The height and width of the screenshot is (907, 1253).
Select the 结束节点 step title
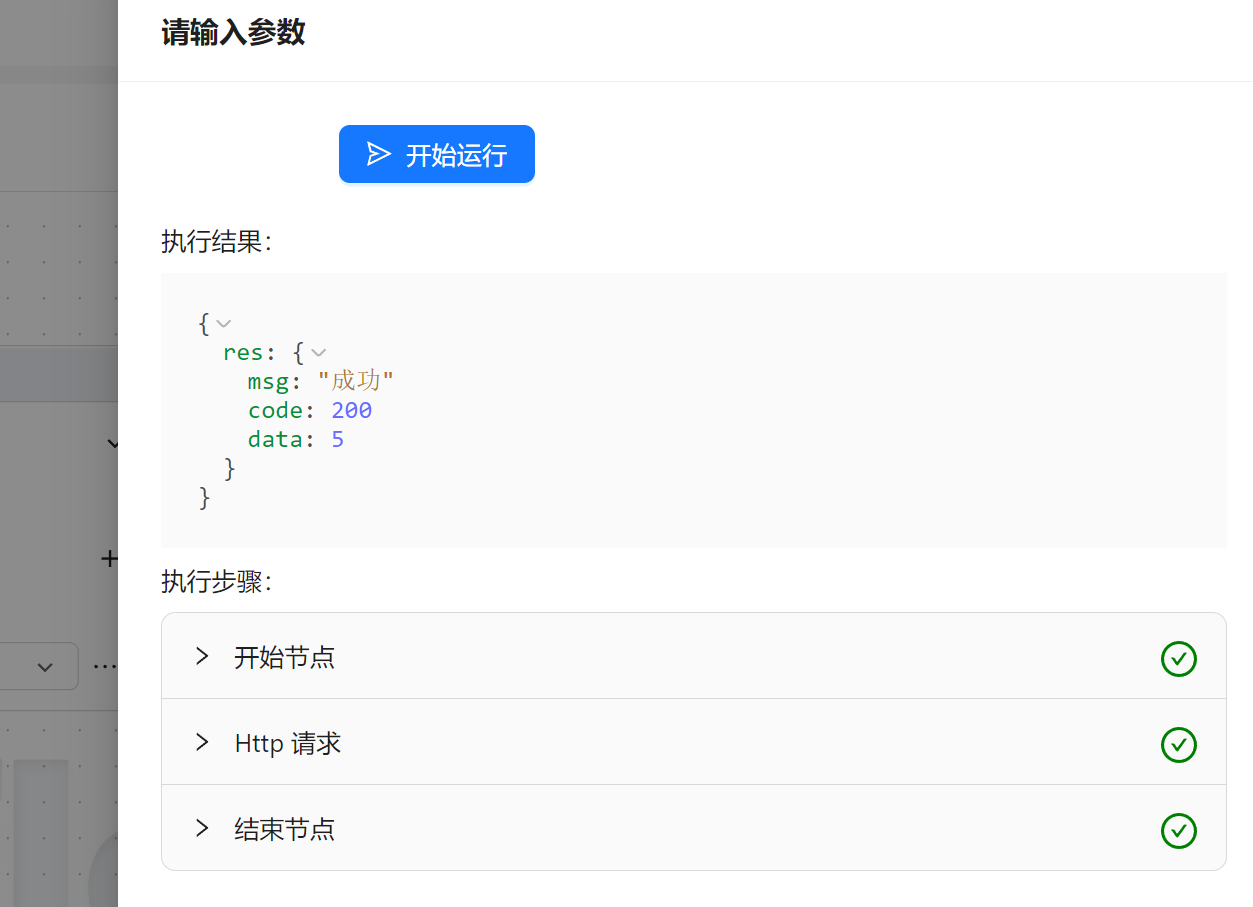pyautogui.click(x=284, y=830)
